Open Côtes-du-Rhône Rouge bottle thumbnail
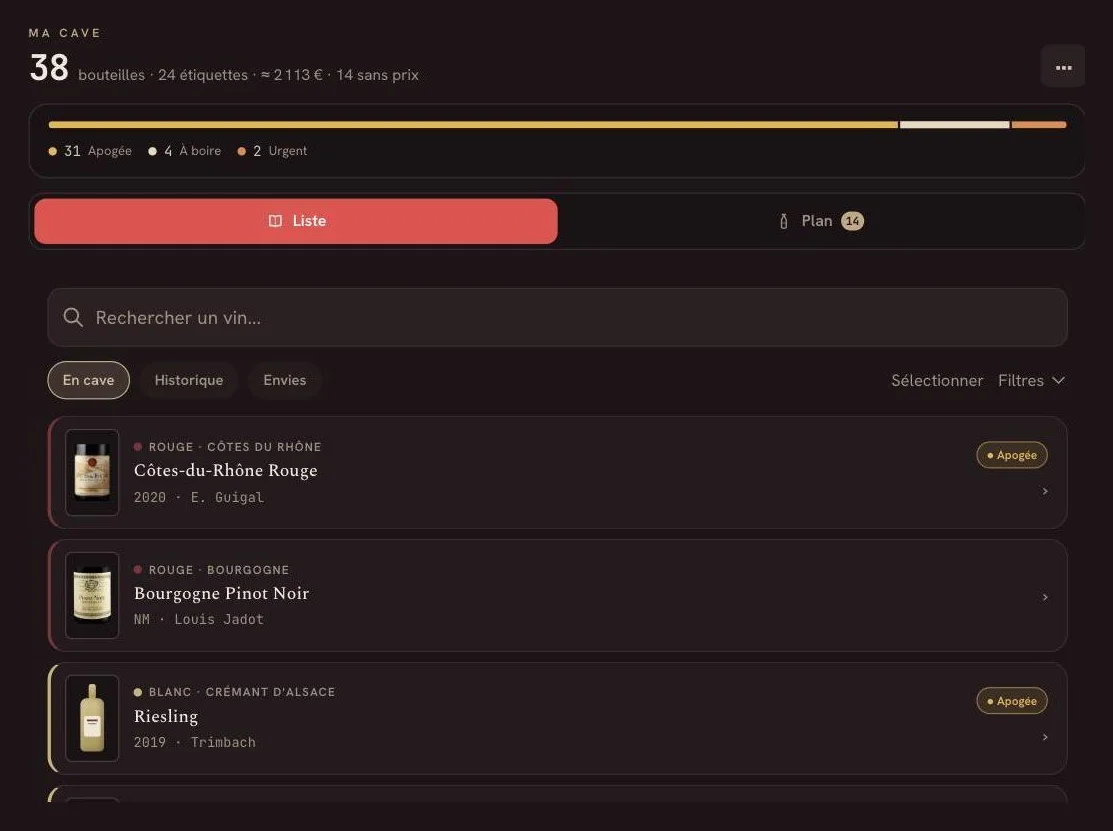The image size is (1113, 831). tap(92, 472)
